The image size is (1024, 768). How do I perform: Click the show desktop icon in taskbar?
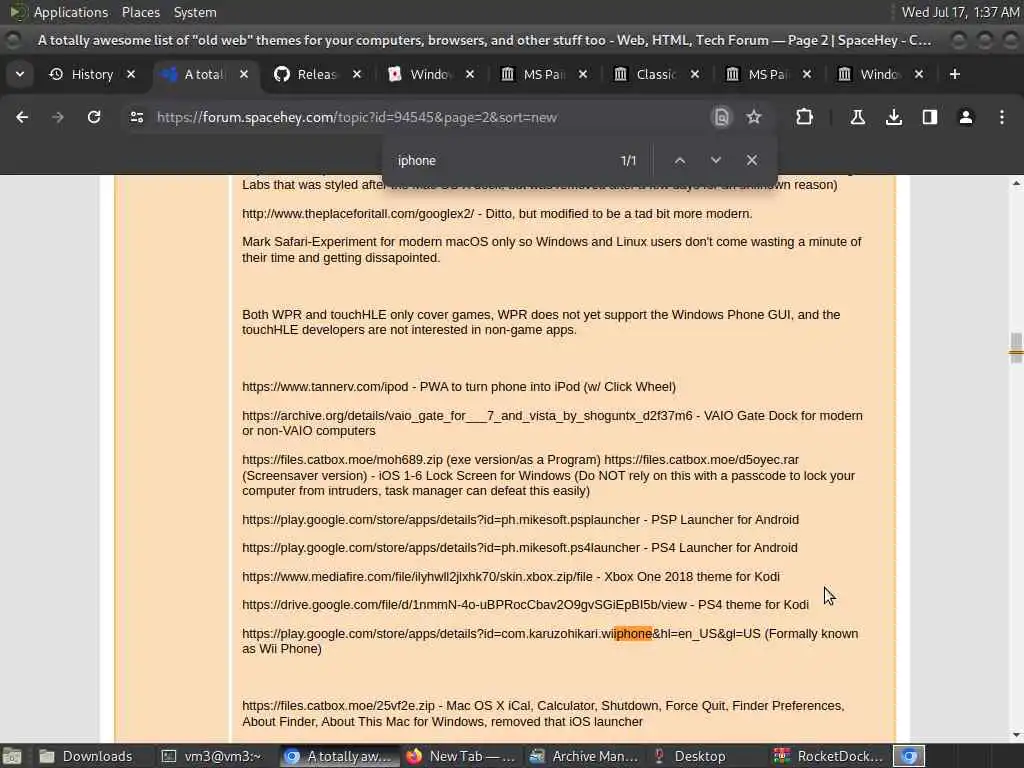[x=12, y=756]
